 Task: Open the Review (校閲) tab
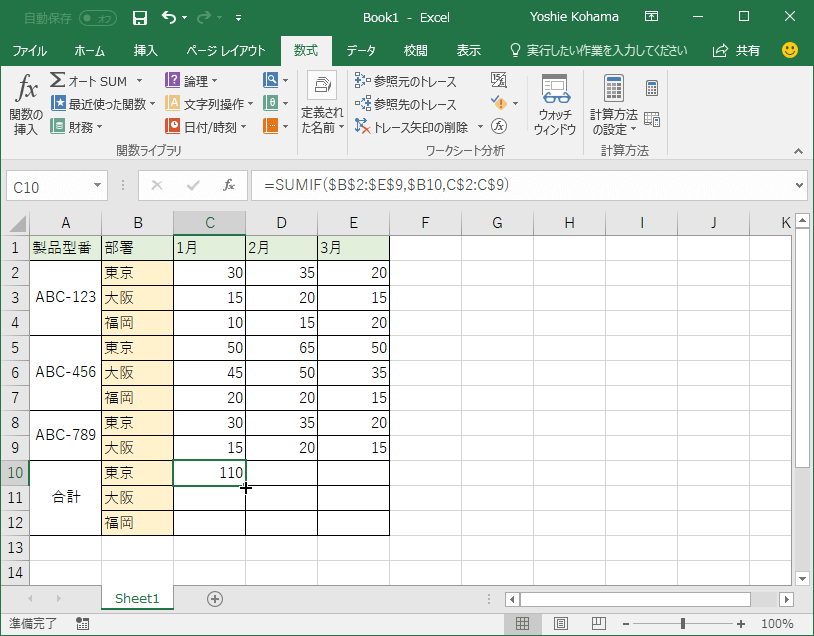pos(415,51)
